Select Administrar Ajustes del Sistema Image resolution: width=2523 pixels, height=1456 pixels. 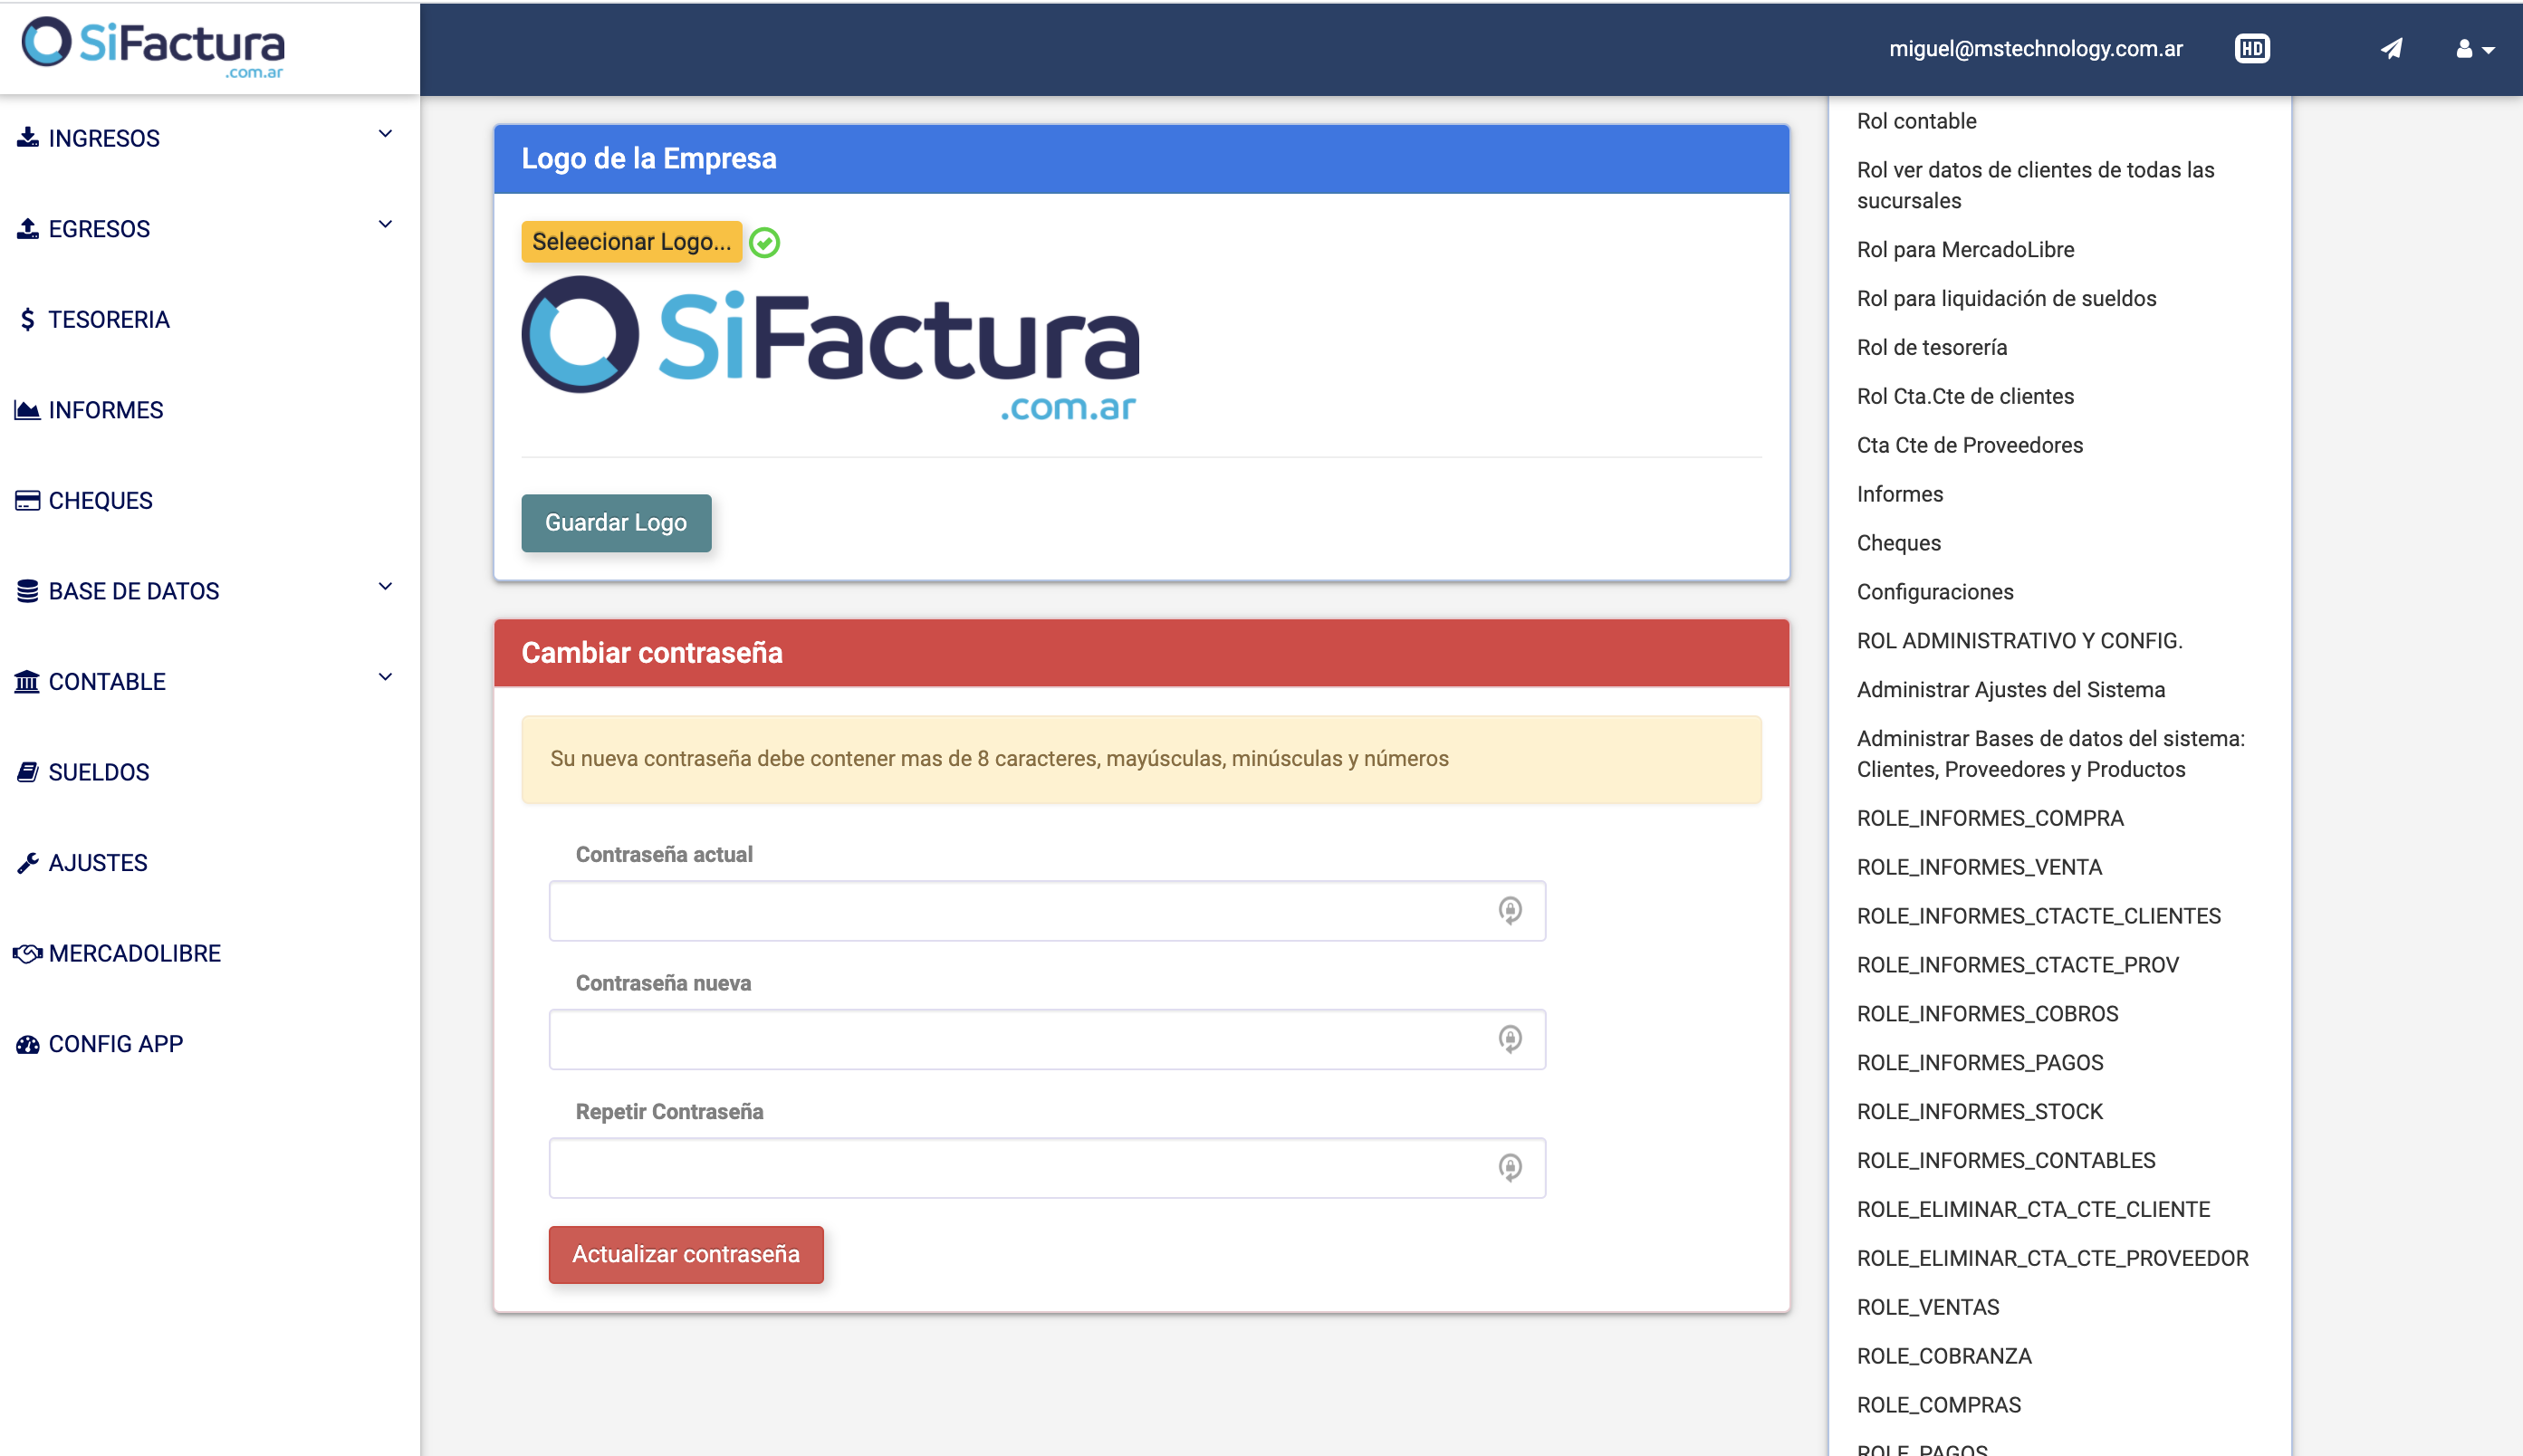pos(2010,690)
